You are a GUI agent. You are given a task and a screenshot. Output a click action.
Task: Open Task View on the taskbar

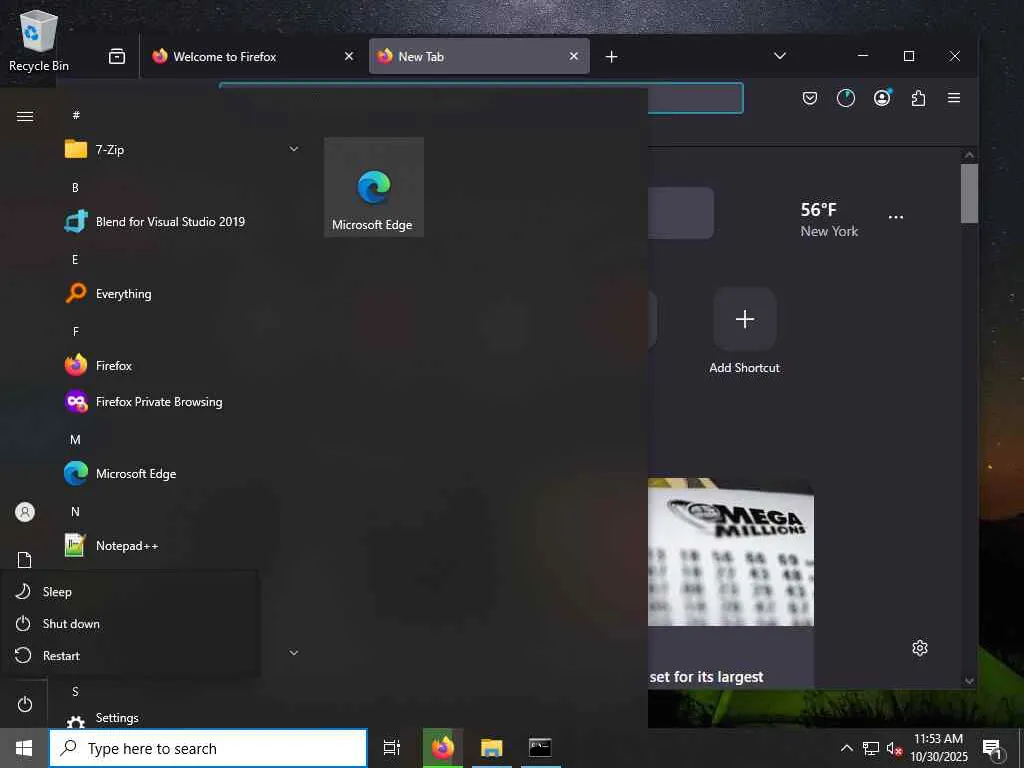point(391,748)
